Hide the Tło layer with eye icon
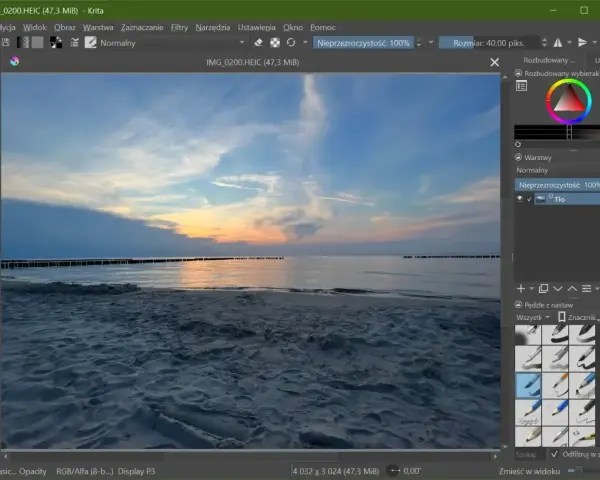 tap(520, 199)
